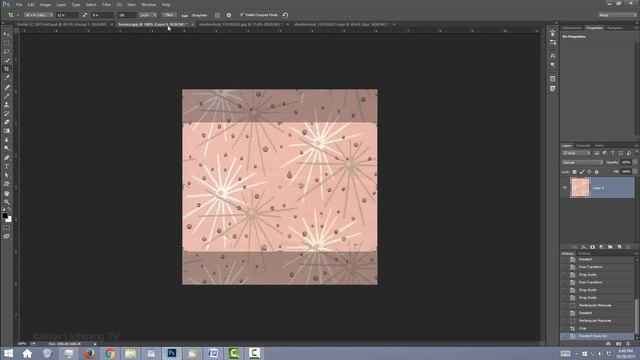The image size is (640, 360).
Task: Select the Horizontal Type tool
Action: pyautogui.click(x=7, y=166)
